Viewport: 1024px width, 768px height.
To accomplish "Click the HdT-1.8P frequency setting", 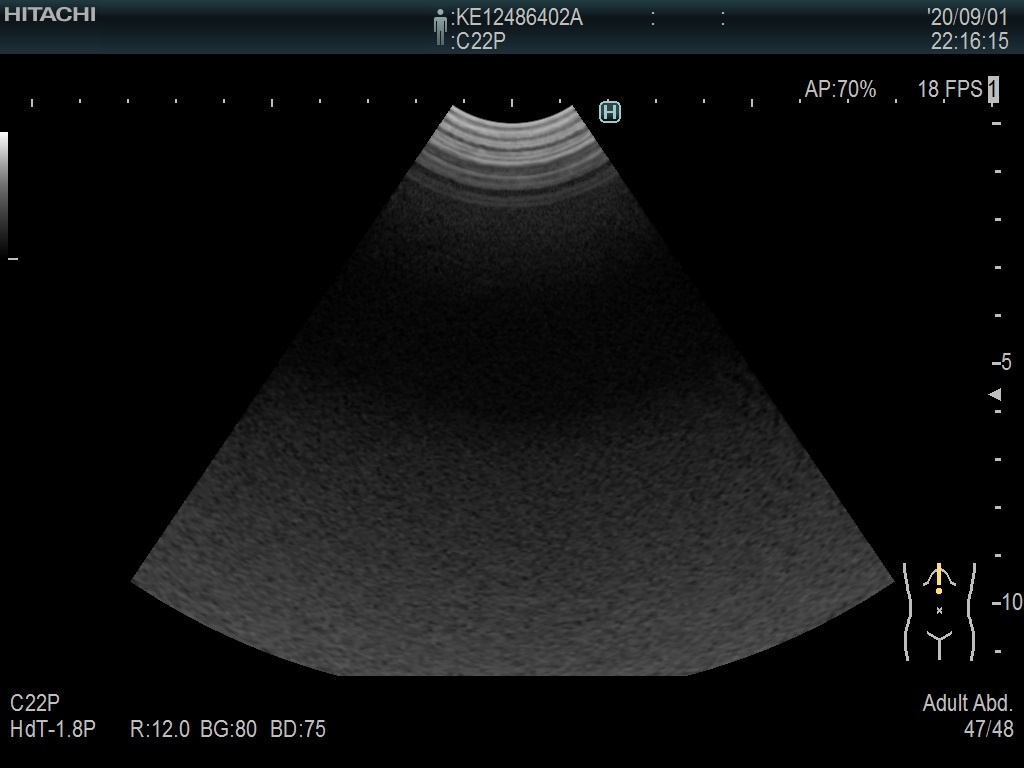I will (52, 730).
